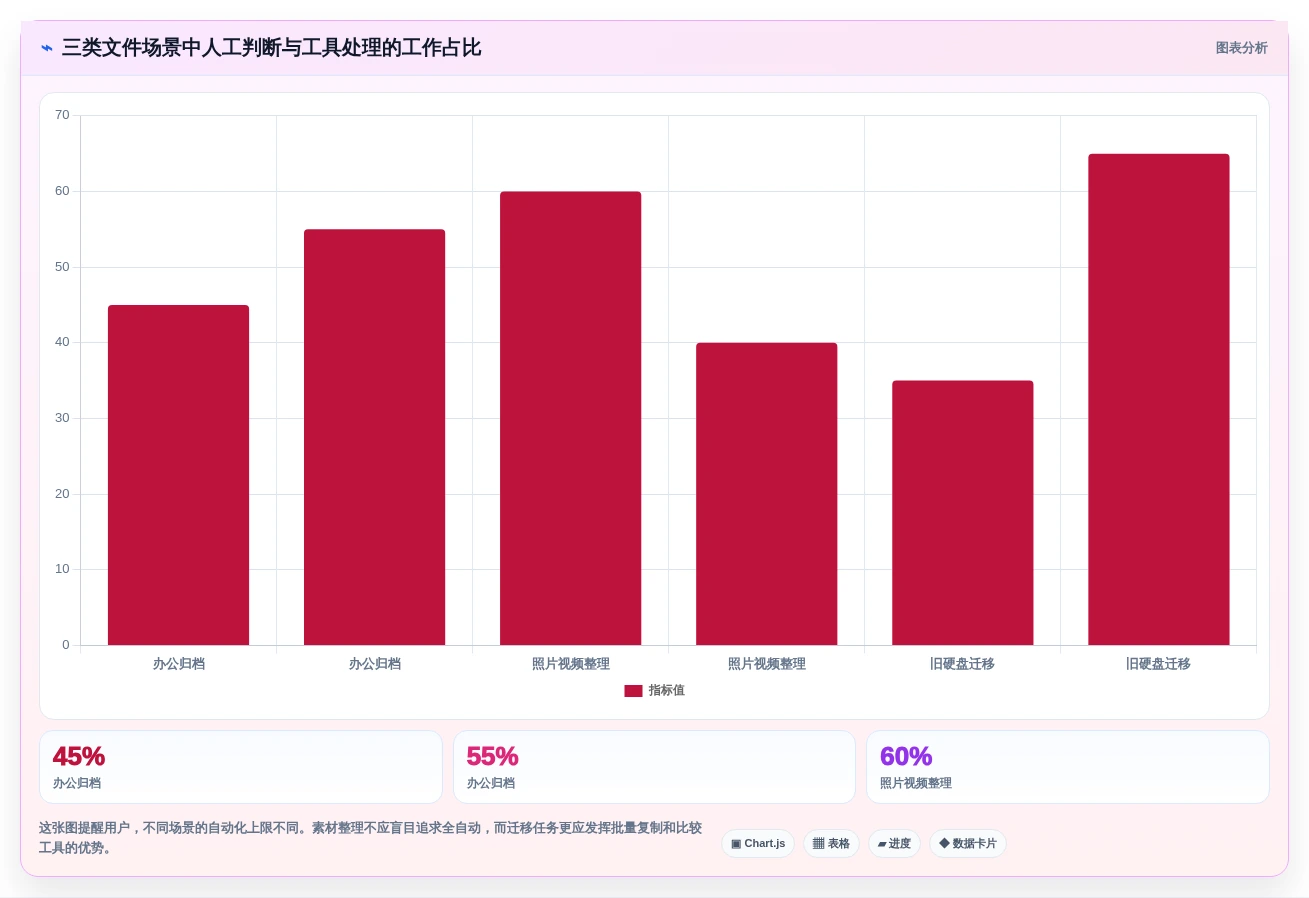
Task: Select the 进度 tag chip
Action: tap(894, 844)
